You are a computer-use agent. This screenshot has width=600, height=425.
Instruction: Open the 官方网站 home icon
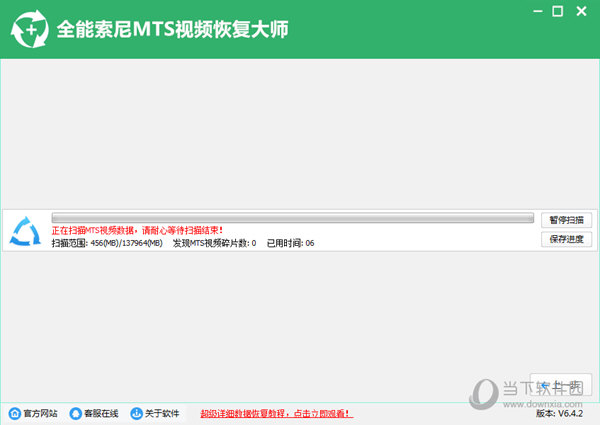(x=15, y=413)
